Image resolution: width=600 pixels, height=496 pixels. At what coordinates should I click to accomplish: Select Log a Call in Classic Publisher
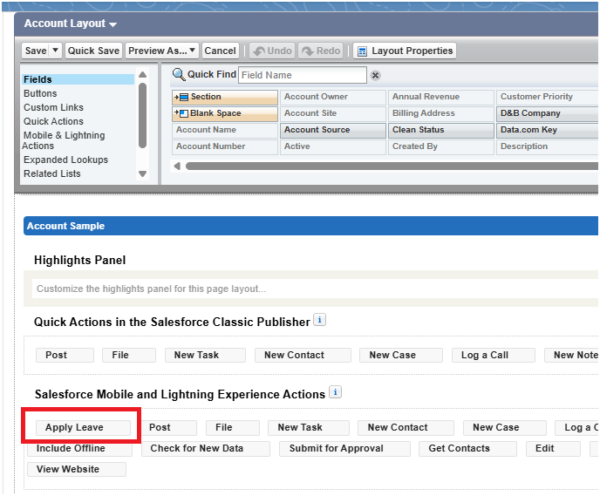click(493, 356)
